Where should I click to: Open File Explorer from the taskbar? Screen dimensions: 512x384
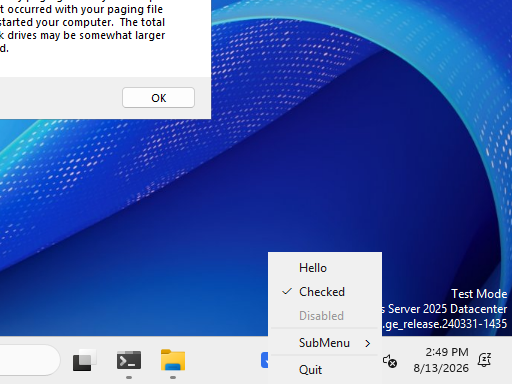click(173, 360)
